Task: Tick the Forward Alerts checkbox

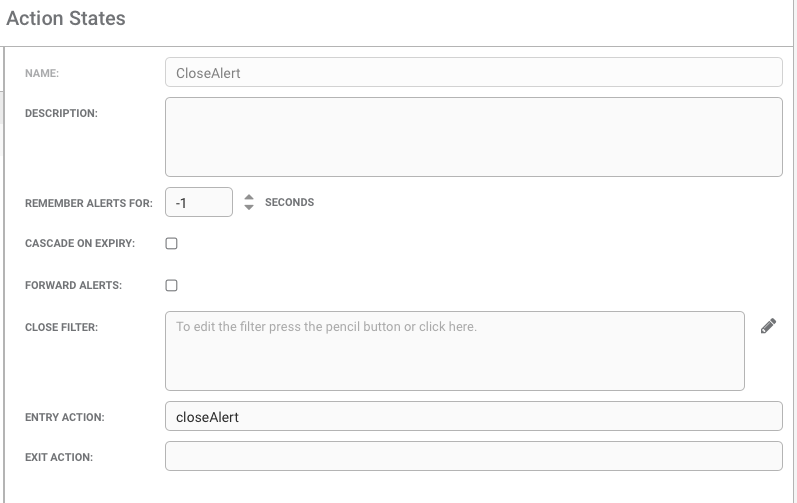Action: pyautogui.click(x=171, y=286)
